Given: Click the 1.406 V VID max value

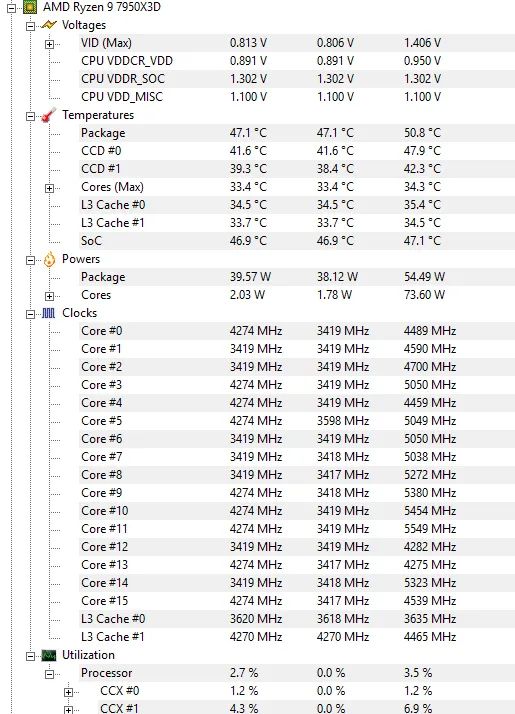Looking at the screenshot, I should 422,43.
